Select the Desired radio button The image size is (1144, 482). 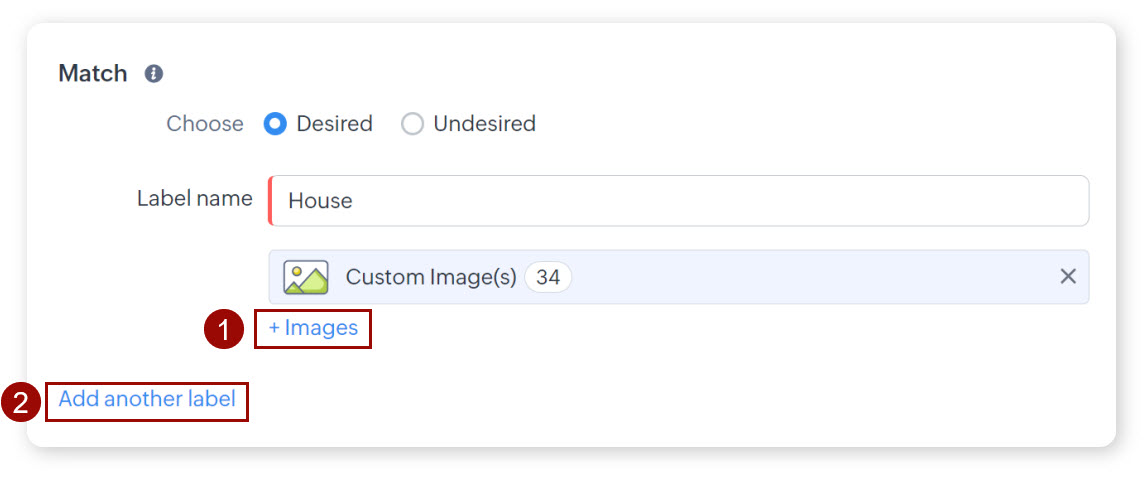click(x=275, y=124)
